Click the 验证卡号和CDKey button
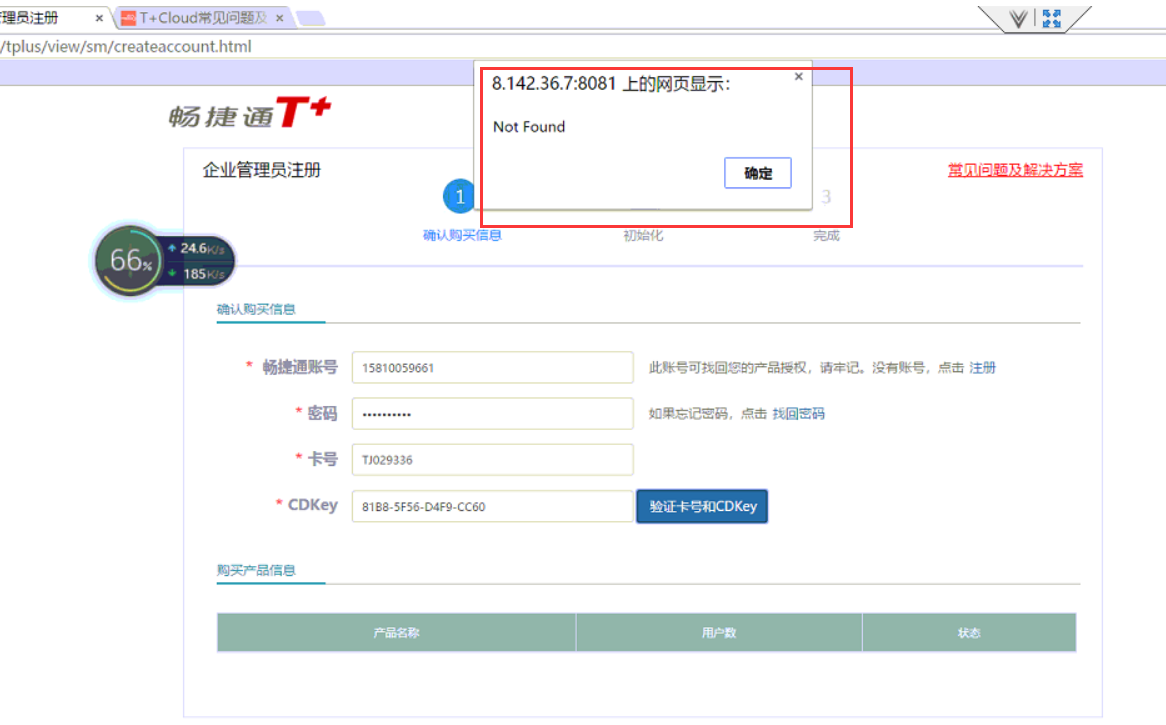 (702, 506)
